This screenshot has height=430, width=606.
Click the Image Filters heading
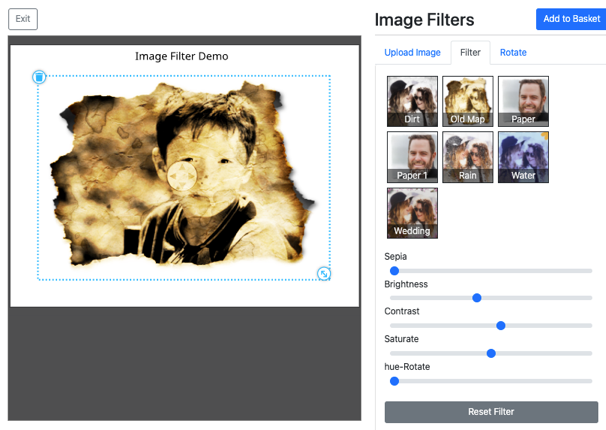(x=424, y=20)
